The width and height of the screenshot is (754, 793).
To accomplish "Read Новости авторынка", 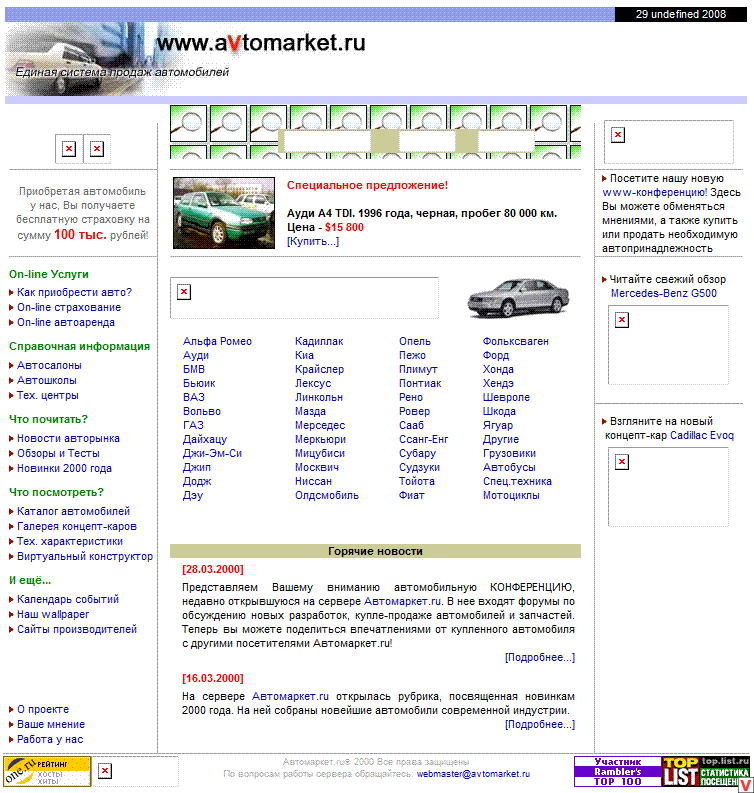I will [x=68, y=438].
